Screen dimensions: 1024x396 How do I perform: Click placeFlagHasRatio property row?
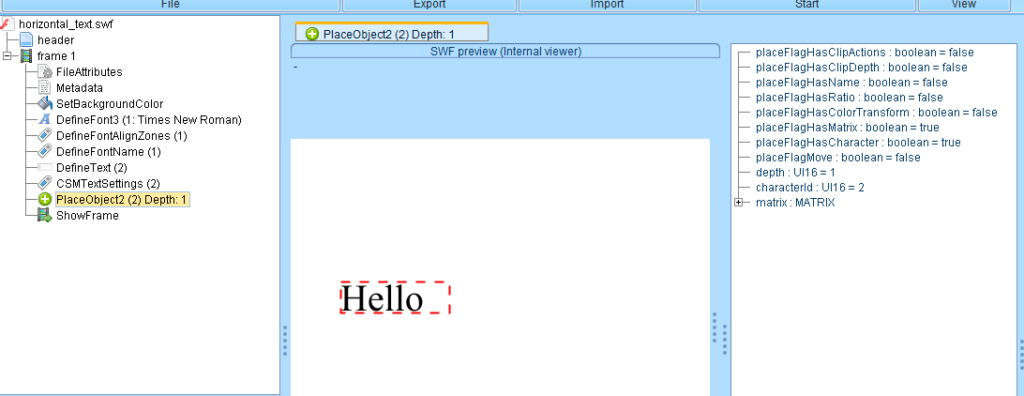click(849, 97)
